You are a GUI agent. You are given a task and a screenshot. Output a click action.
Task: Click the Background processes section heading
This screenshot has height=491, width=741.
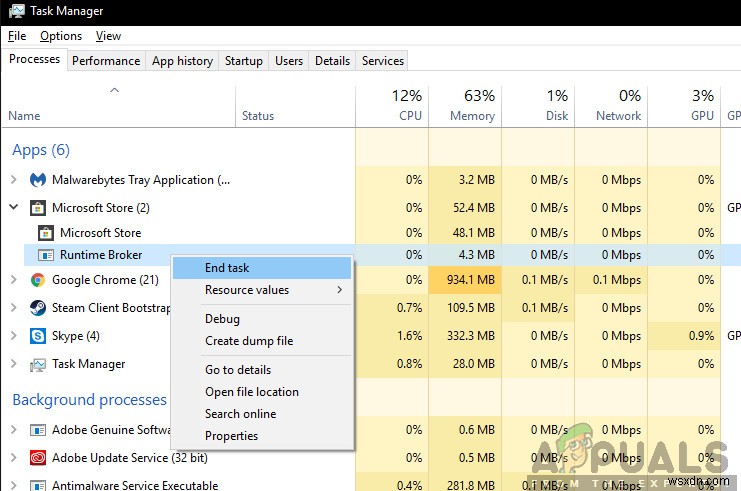(89, 400)
